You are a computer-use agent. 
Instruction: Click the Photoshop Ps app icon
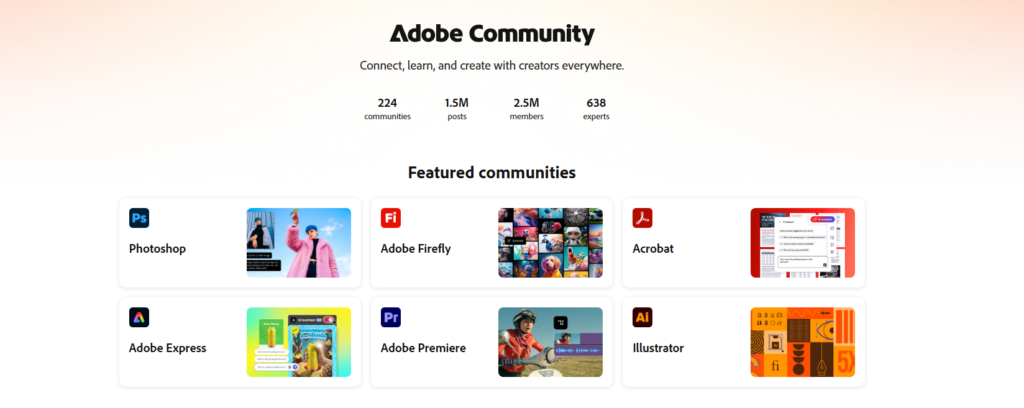coord(139,218)
